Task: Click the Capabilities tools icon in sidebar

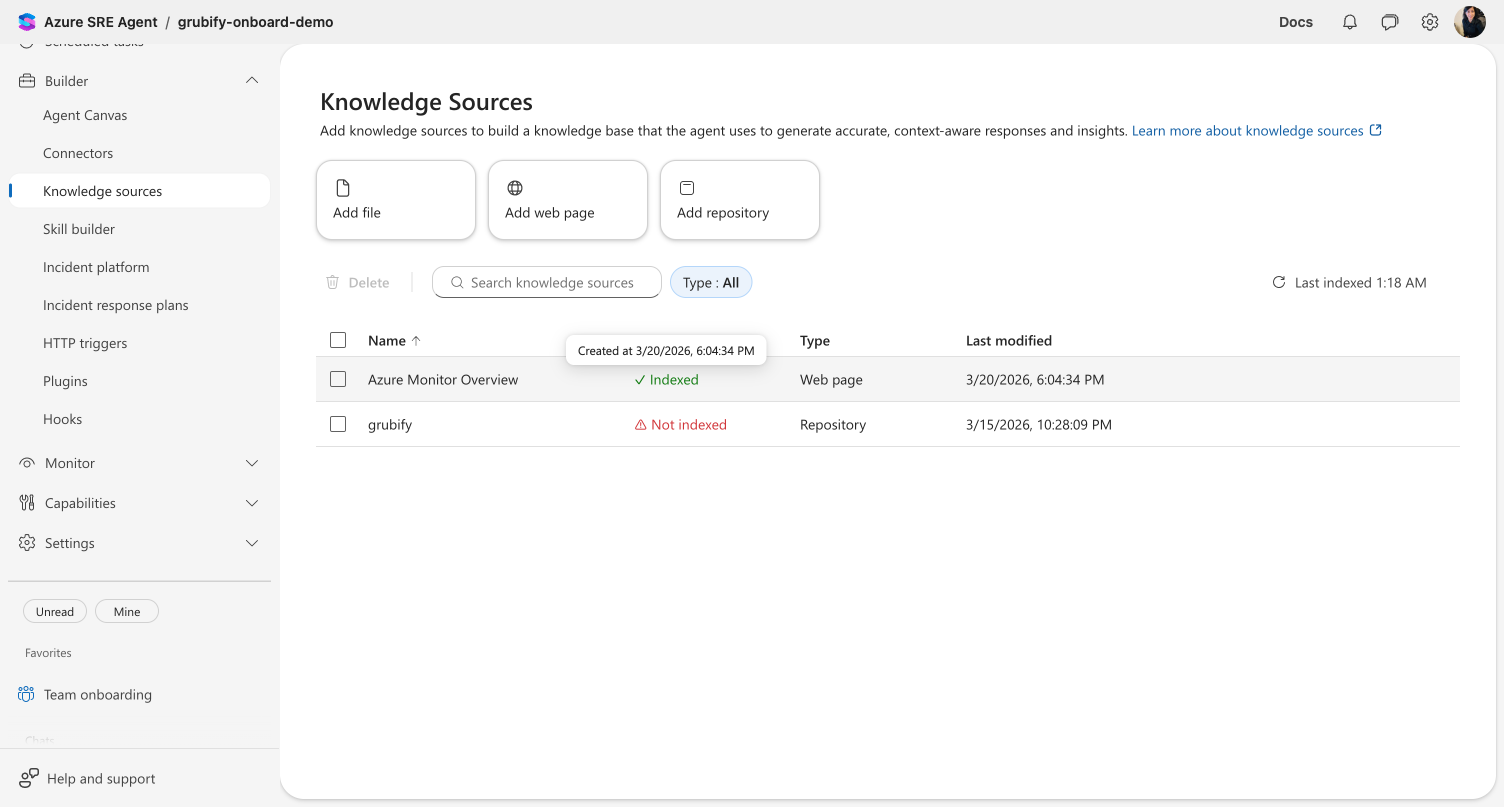Action: click(27, 503)
